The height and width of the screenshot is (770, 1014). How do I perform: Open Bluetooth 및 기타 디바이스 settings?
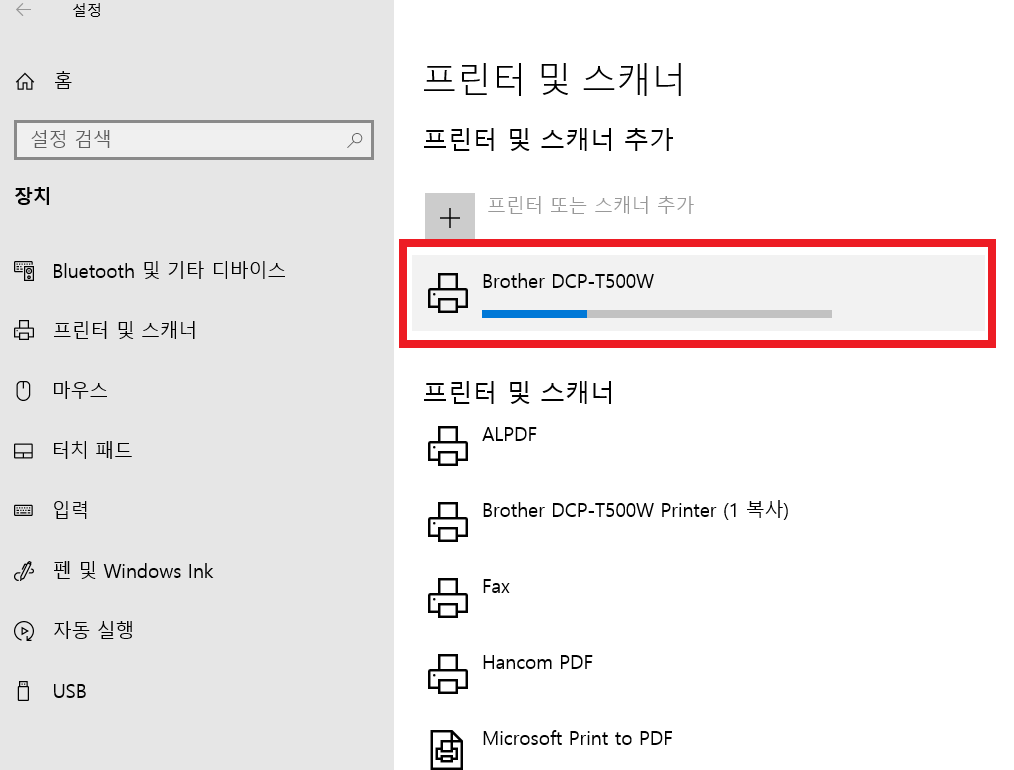point(169,270)
